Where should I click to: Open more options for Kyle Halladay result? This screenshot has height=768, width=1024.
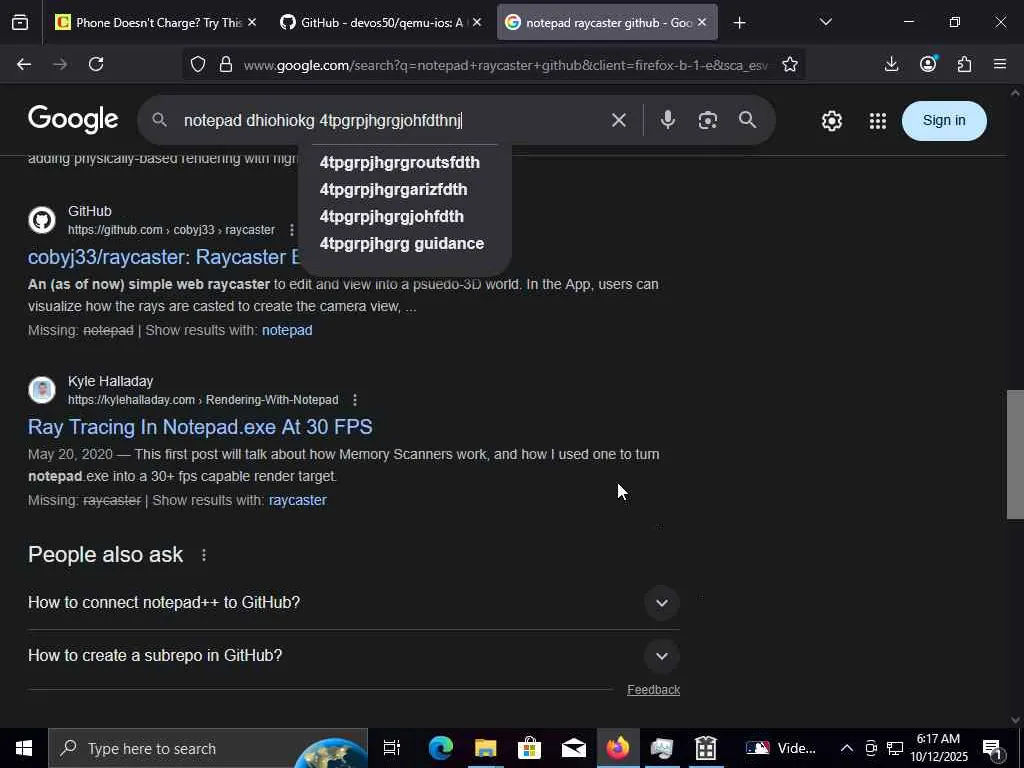(355, 400)
